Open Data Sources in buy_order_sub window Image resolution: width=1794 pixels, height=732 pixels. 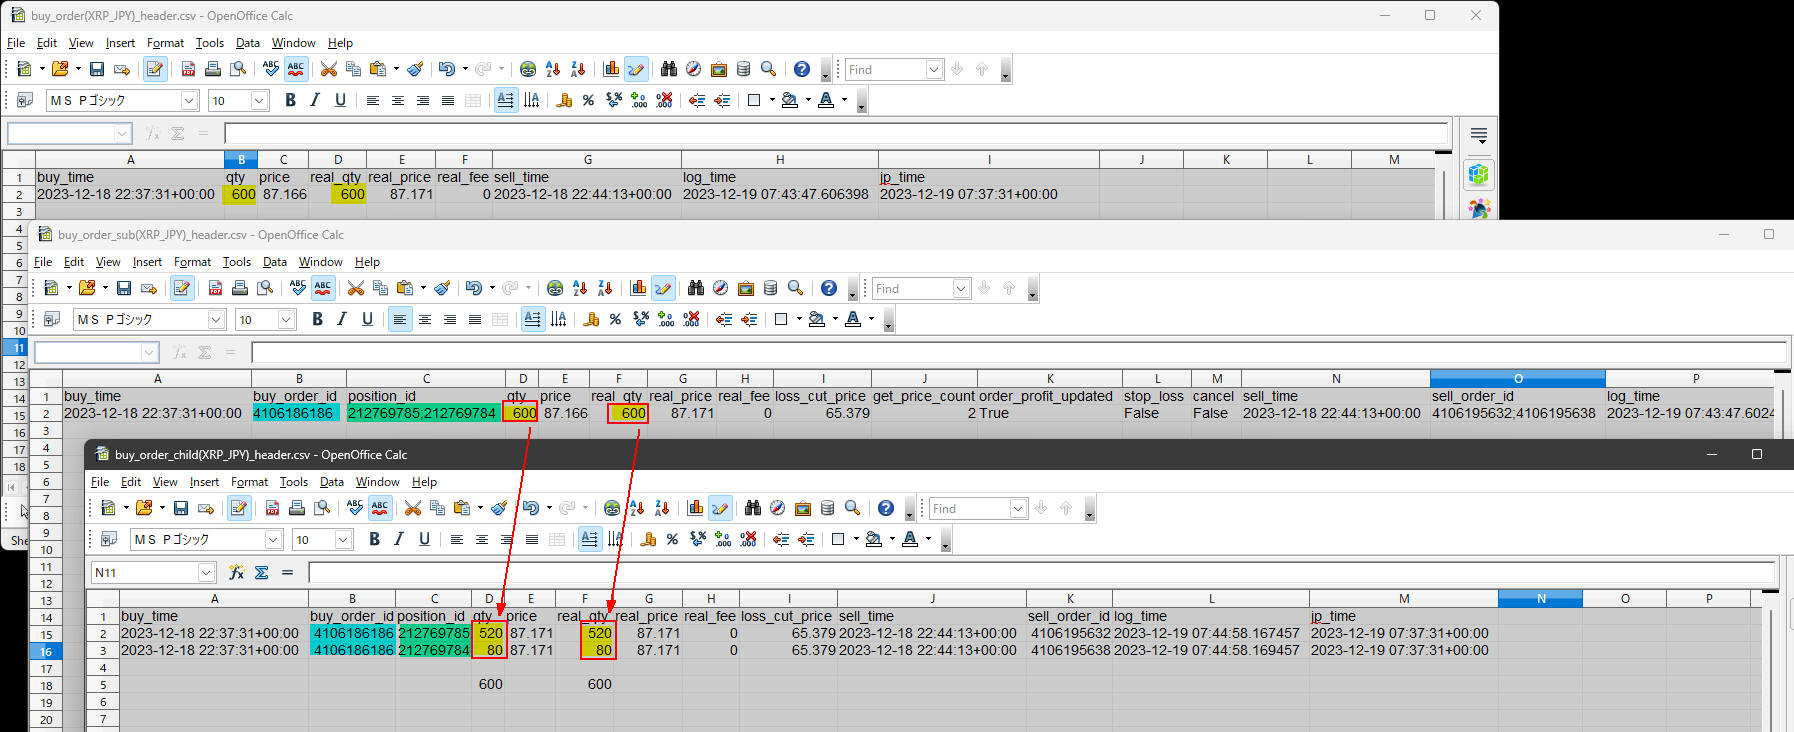(x=771, y=288)
